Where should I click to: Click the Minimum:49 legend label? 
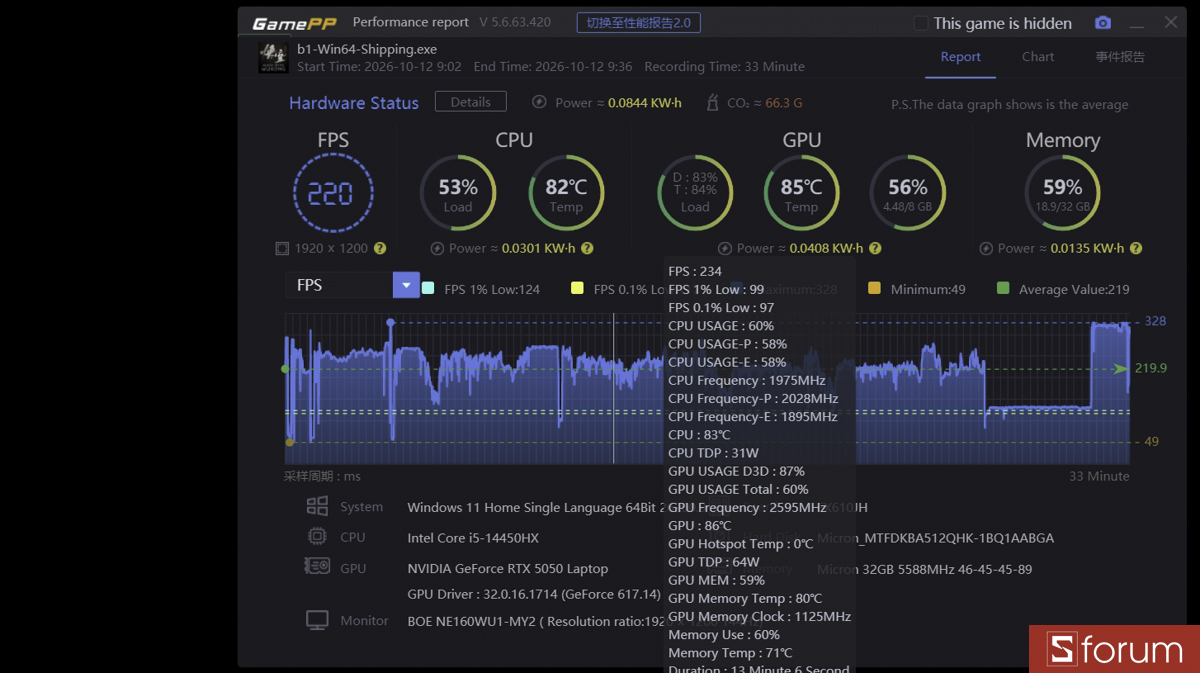928,289
